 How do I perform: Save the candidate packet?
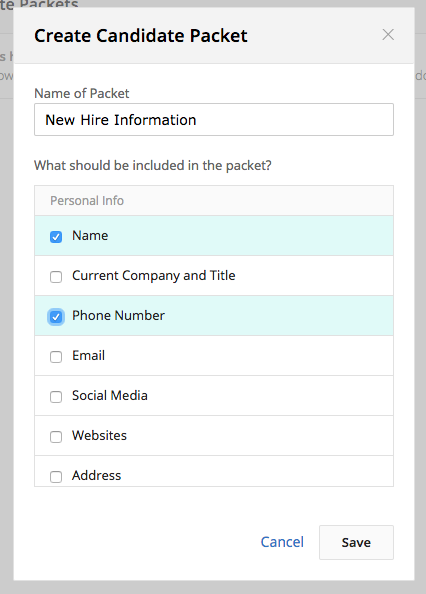356,542
